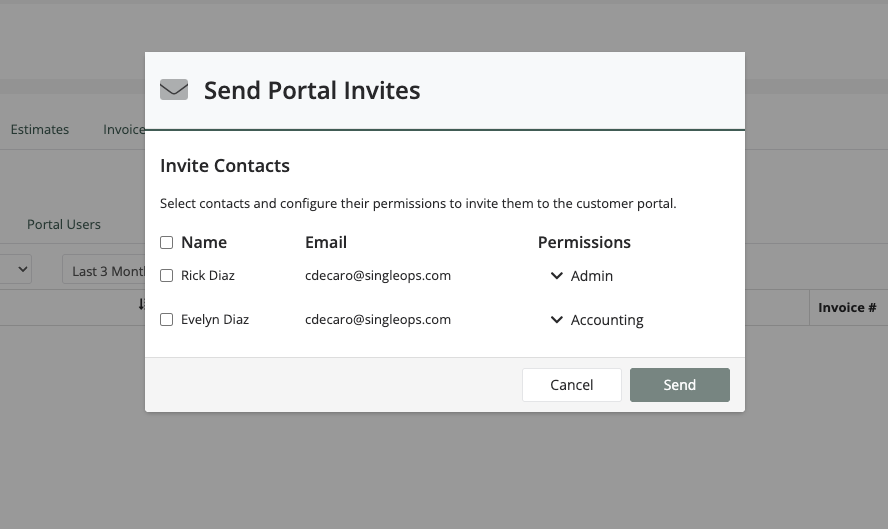Click the Permissions column heading

click(584, 242)
